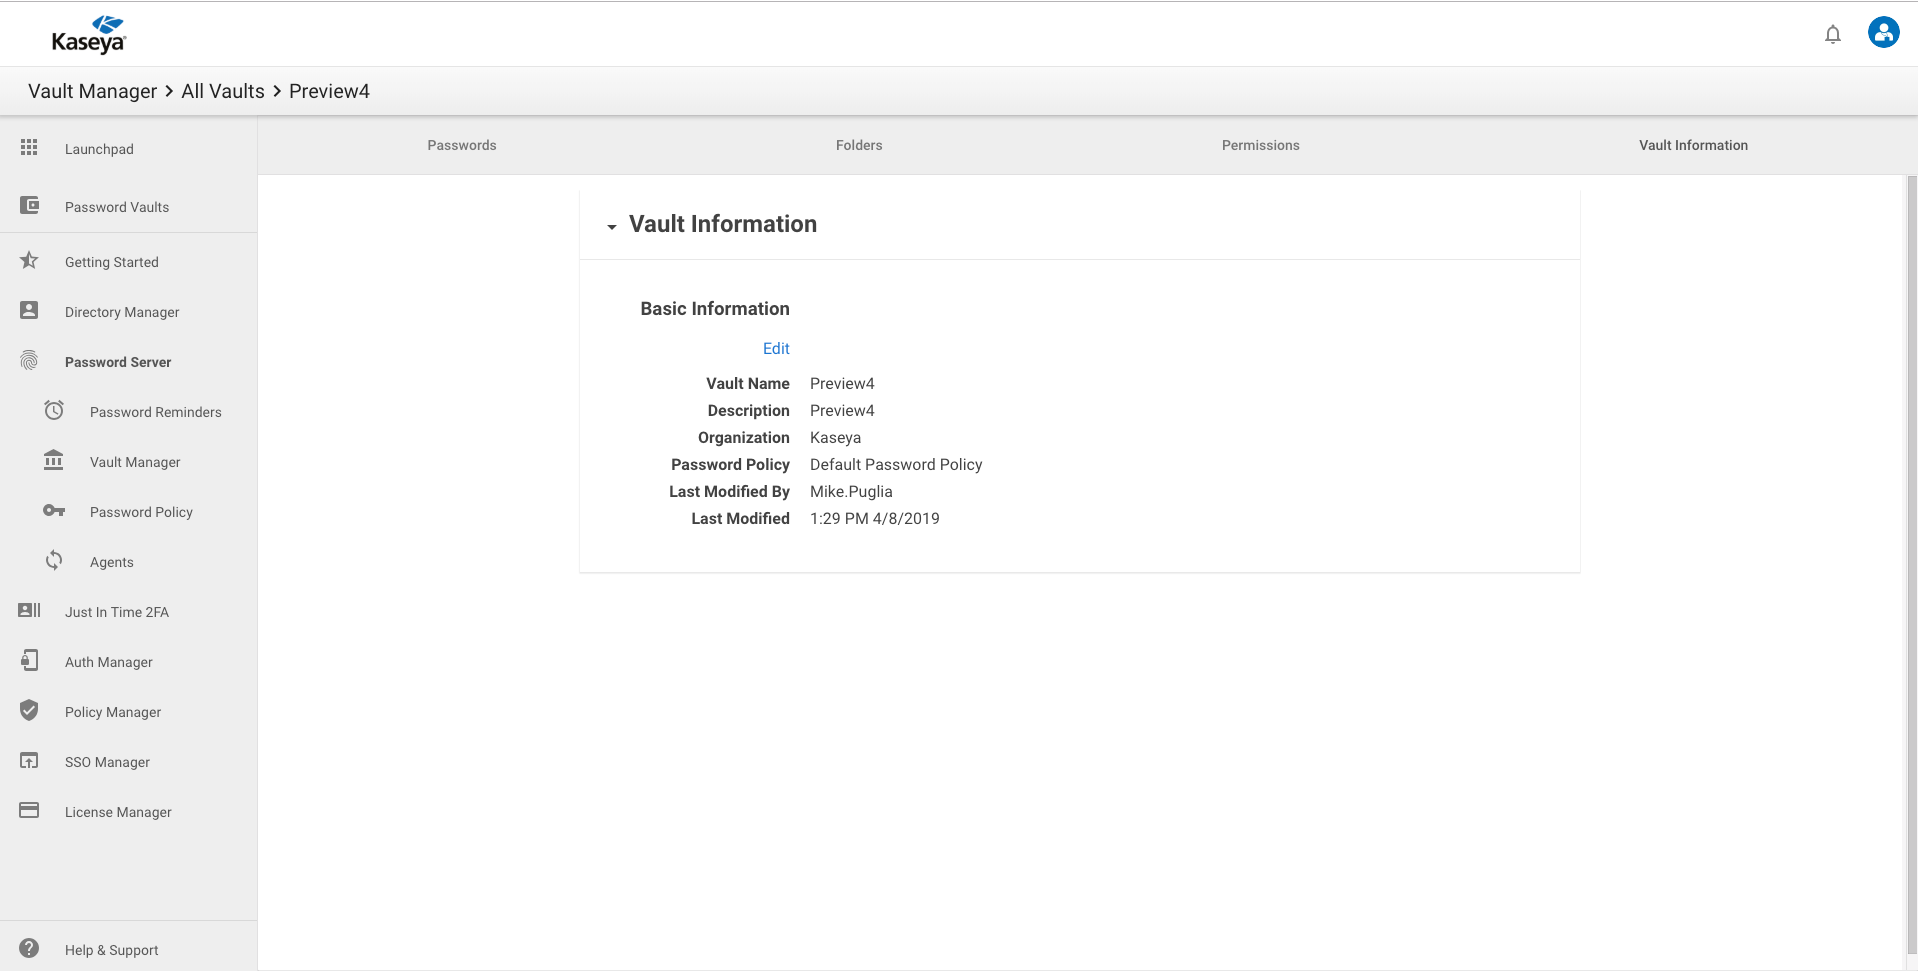1918x971 pixels.
Task: Click the Kaseya logo
Action: click(89, 34)
